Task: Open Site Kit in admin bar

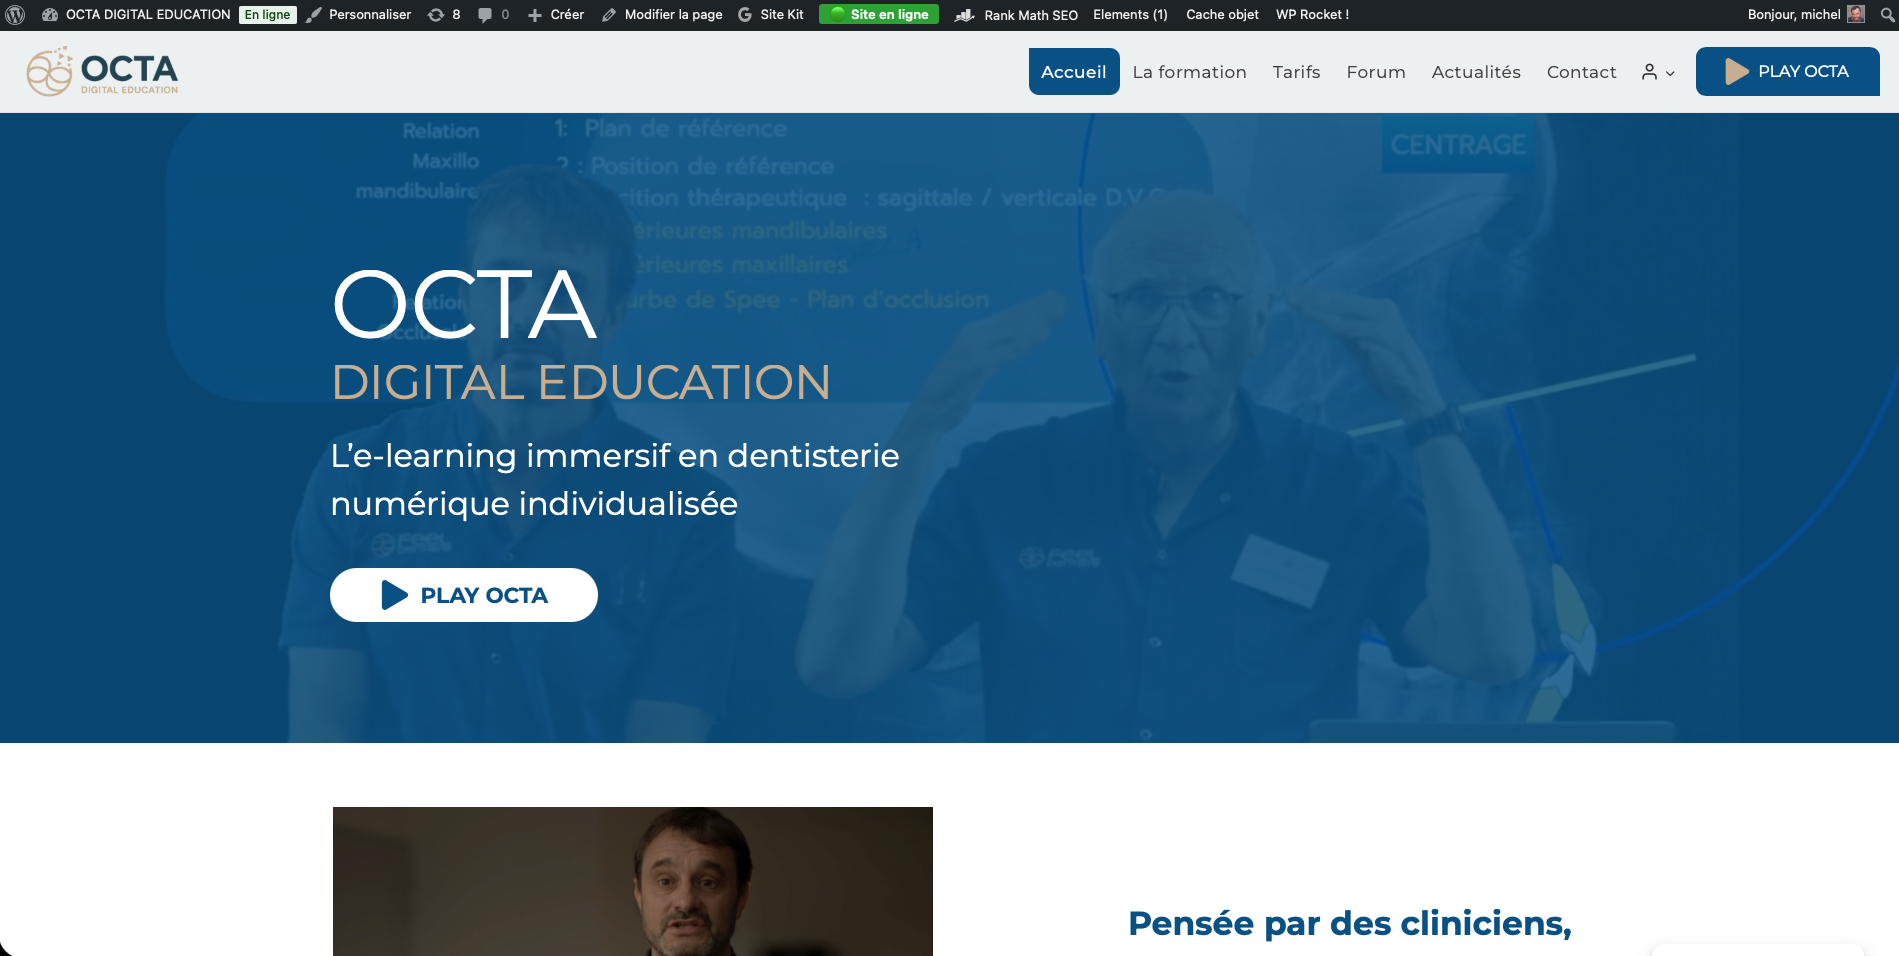Action: click(x=771, y=15)
